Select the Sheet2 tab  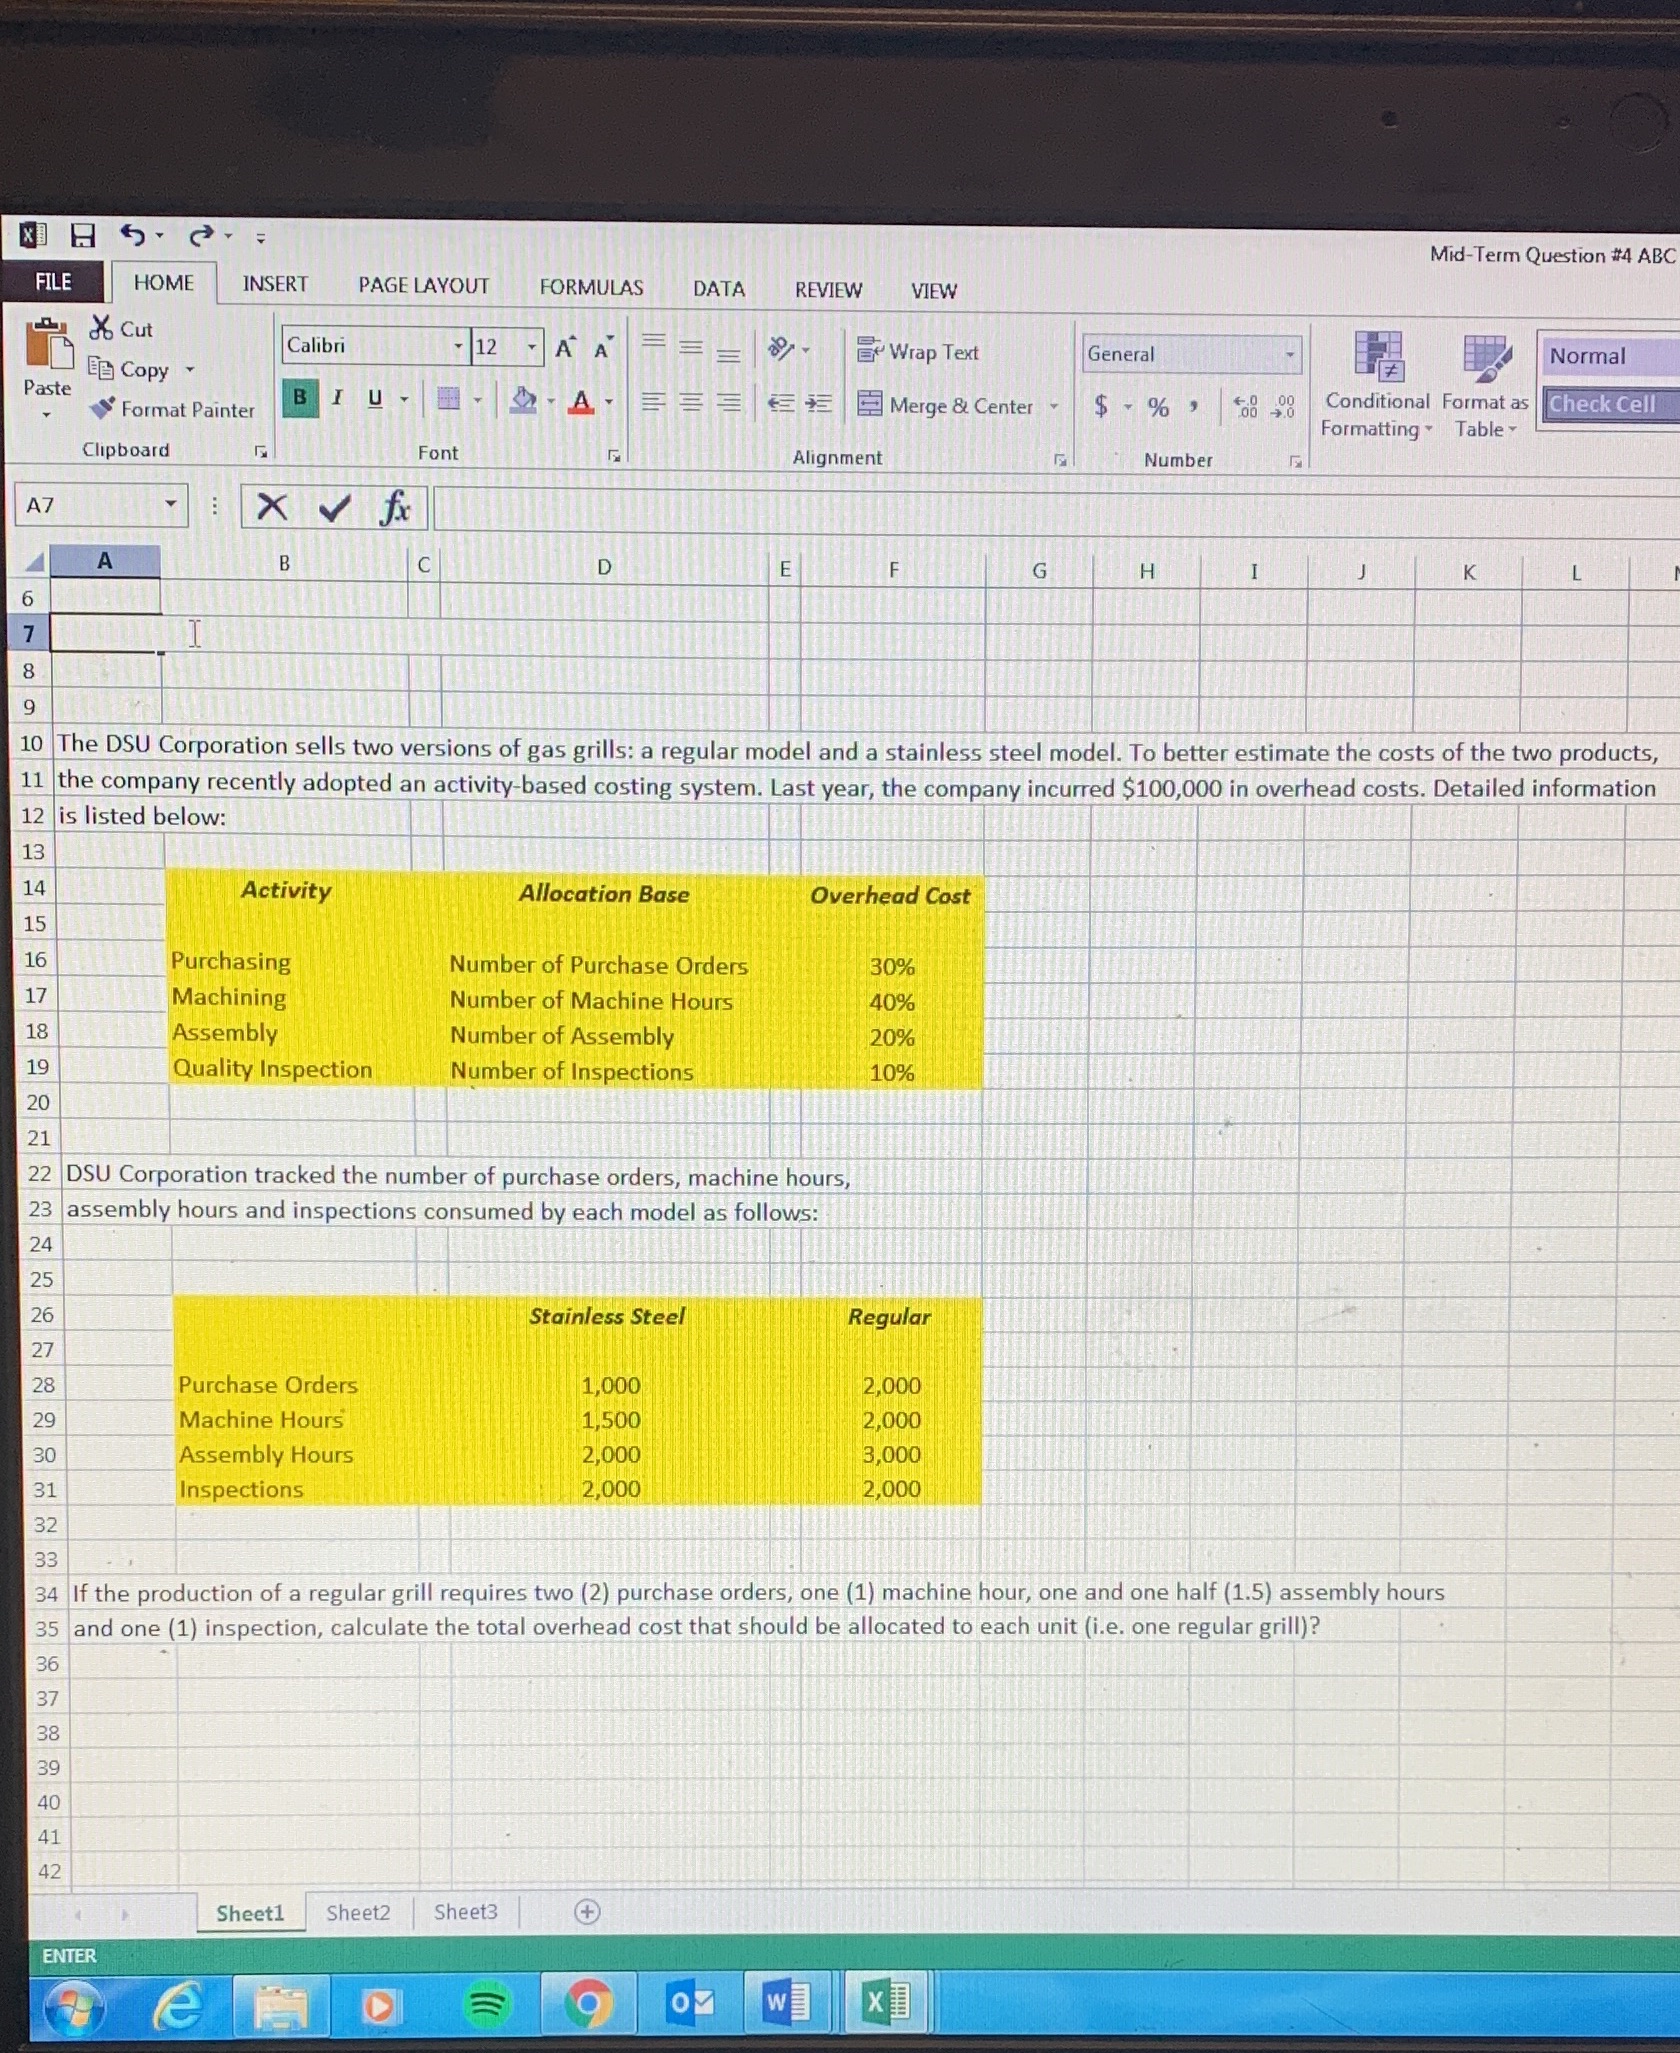[x=357, y=1911]
